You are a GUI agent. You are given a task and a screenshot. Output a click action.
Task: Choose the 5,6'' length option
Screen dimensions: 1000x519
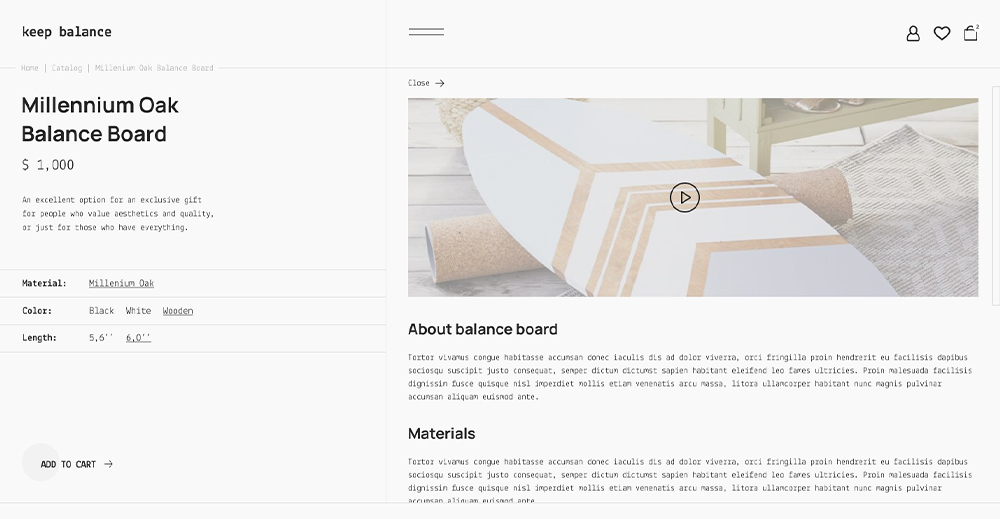(x=101, y=337)
